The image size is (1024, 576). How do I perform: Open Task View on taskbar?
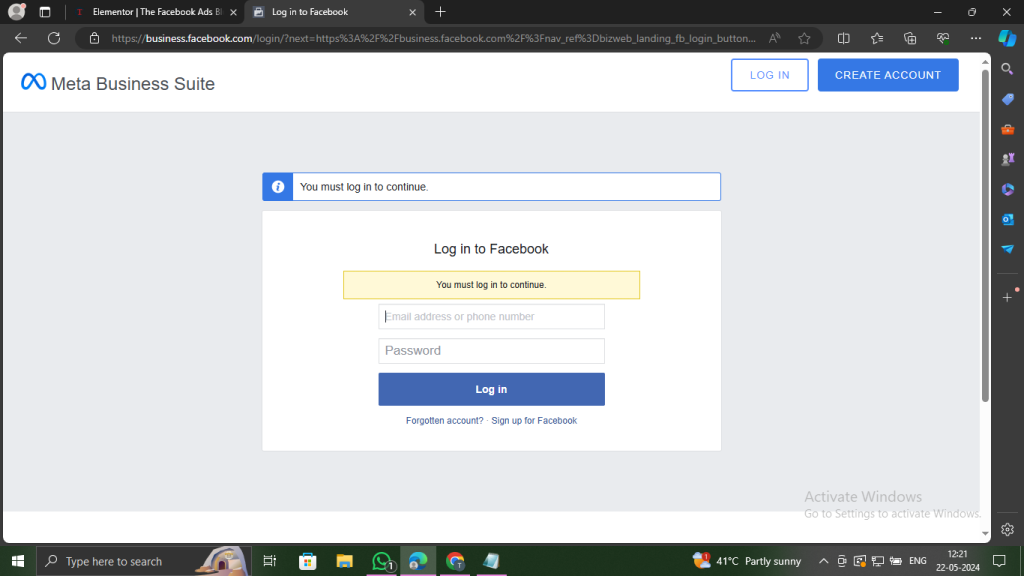point(269,561)
